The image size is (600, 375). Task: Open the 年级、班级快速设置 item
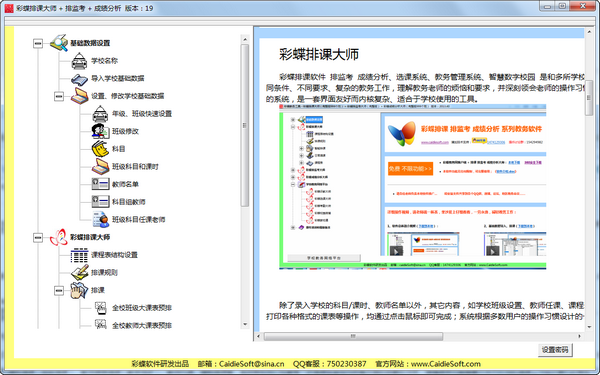coord(142,114)
